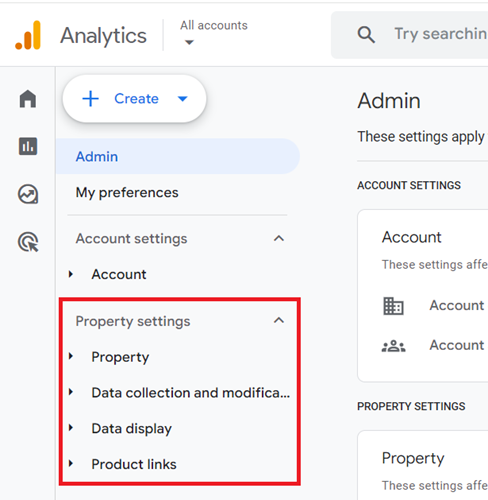Open the Product links item
This screenshot has width=488, height=500.
pyautogui.click(x=134, y=464)
